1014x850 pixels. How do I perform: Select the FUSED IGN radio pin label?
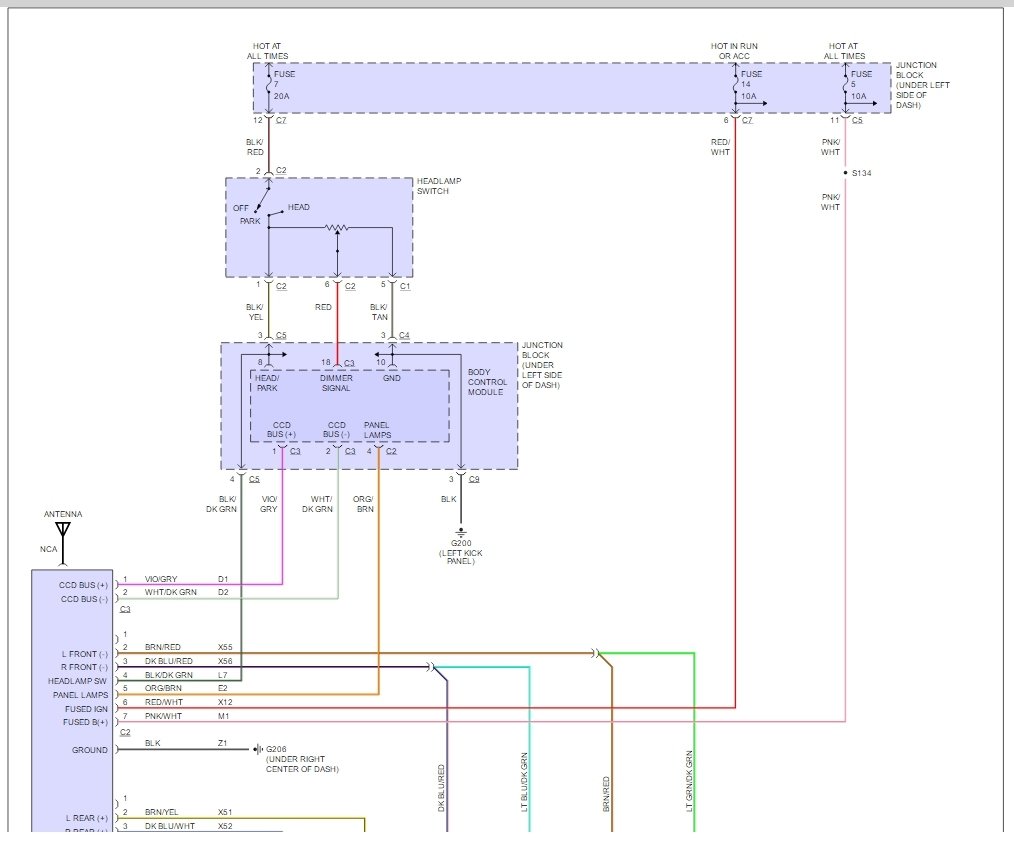click(87, 708)
